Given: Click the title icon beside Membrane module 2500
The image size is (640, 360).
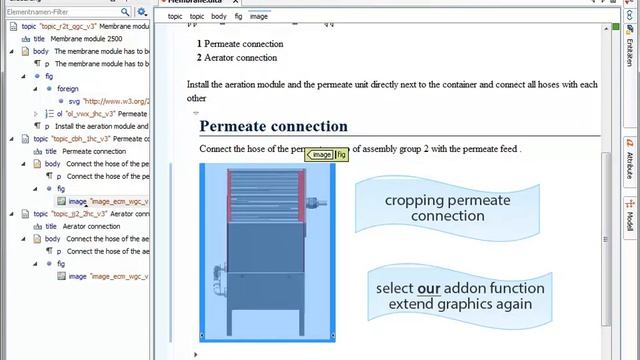Looking at the screenshot, I should (26, 39).
